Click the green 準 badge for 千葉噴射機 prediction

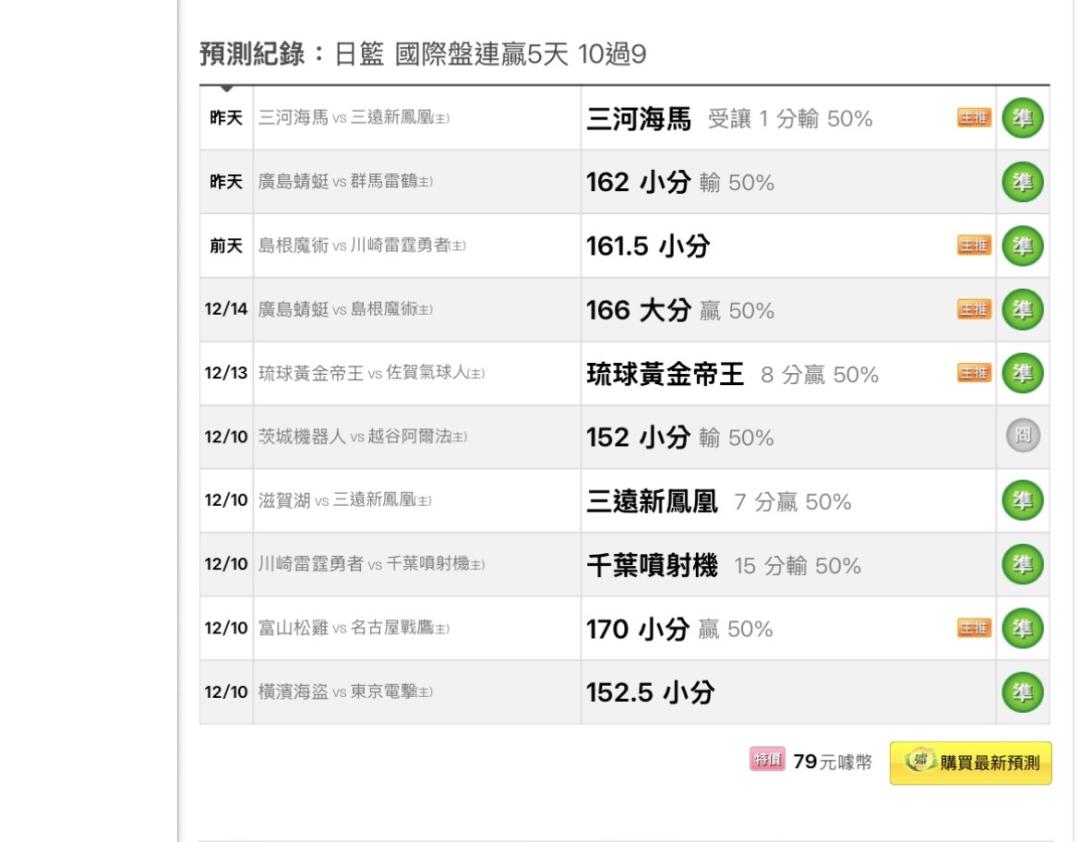point(1022,564)
